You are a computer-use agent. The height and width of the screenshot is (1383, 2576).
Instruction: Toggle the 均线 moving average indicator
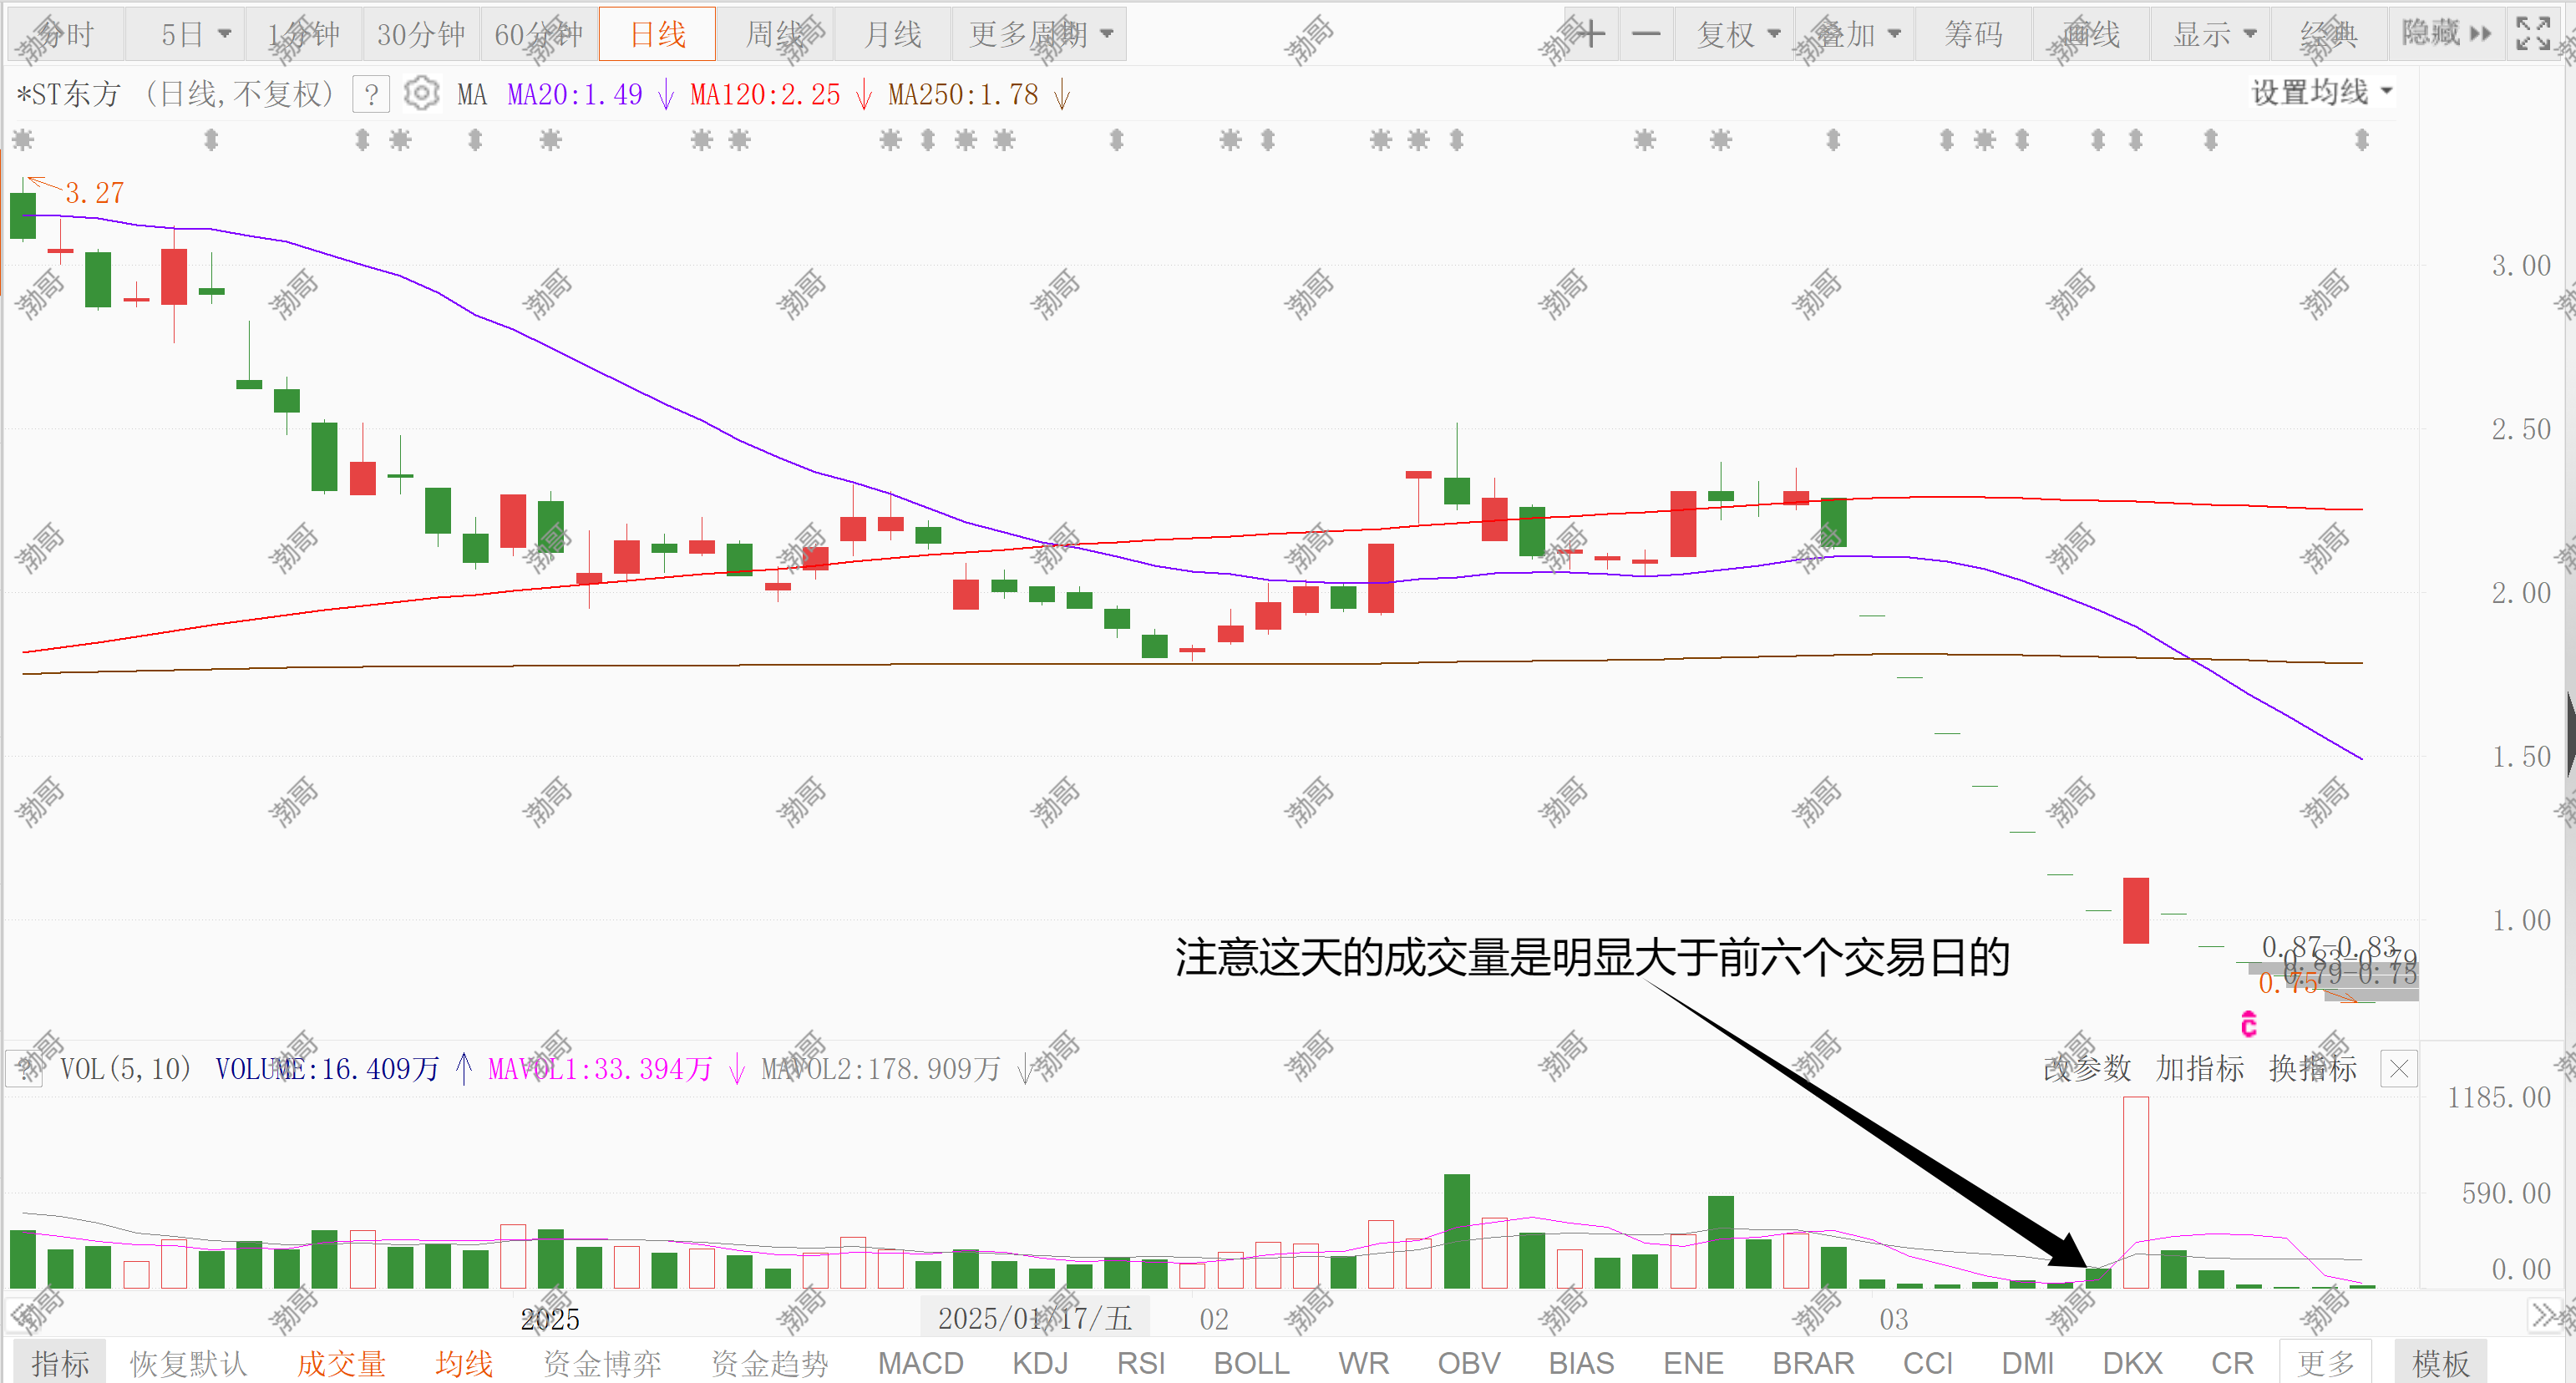[x=464, y=1363]
